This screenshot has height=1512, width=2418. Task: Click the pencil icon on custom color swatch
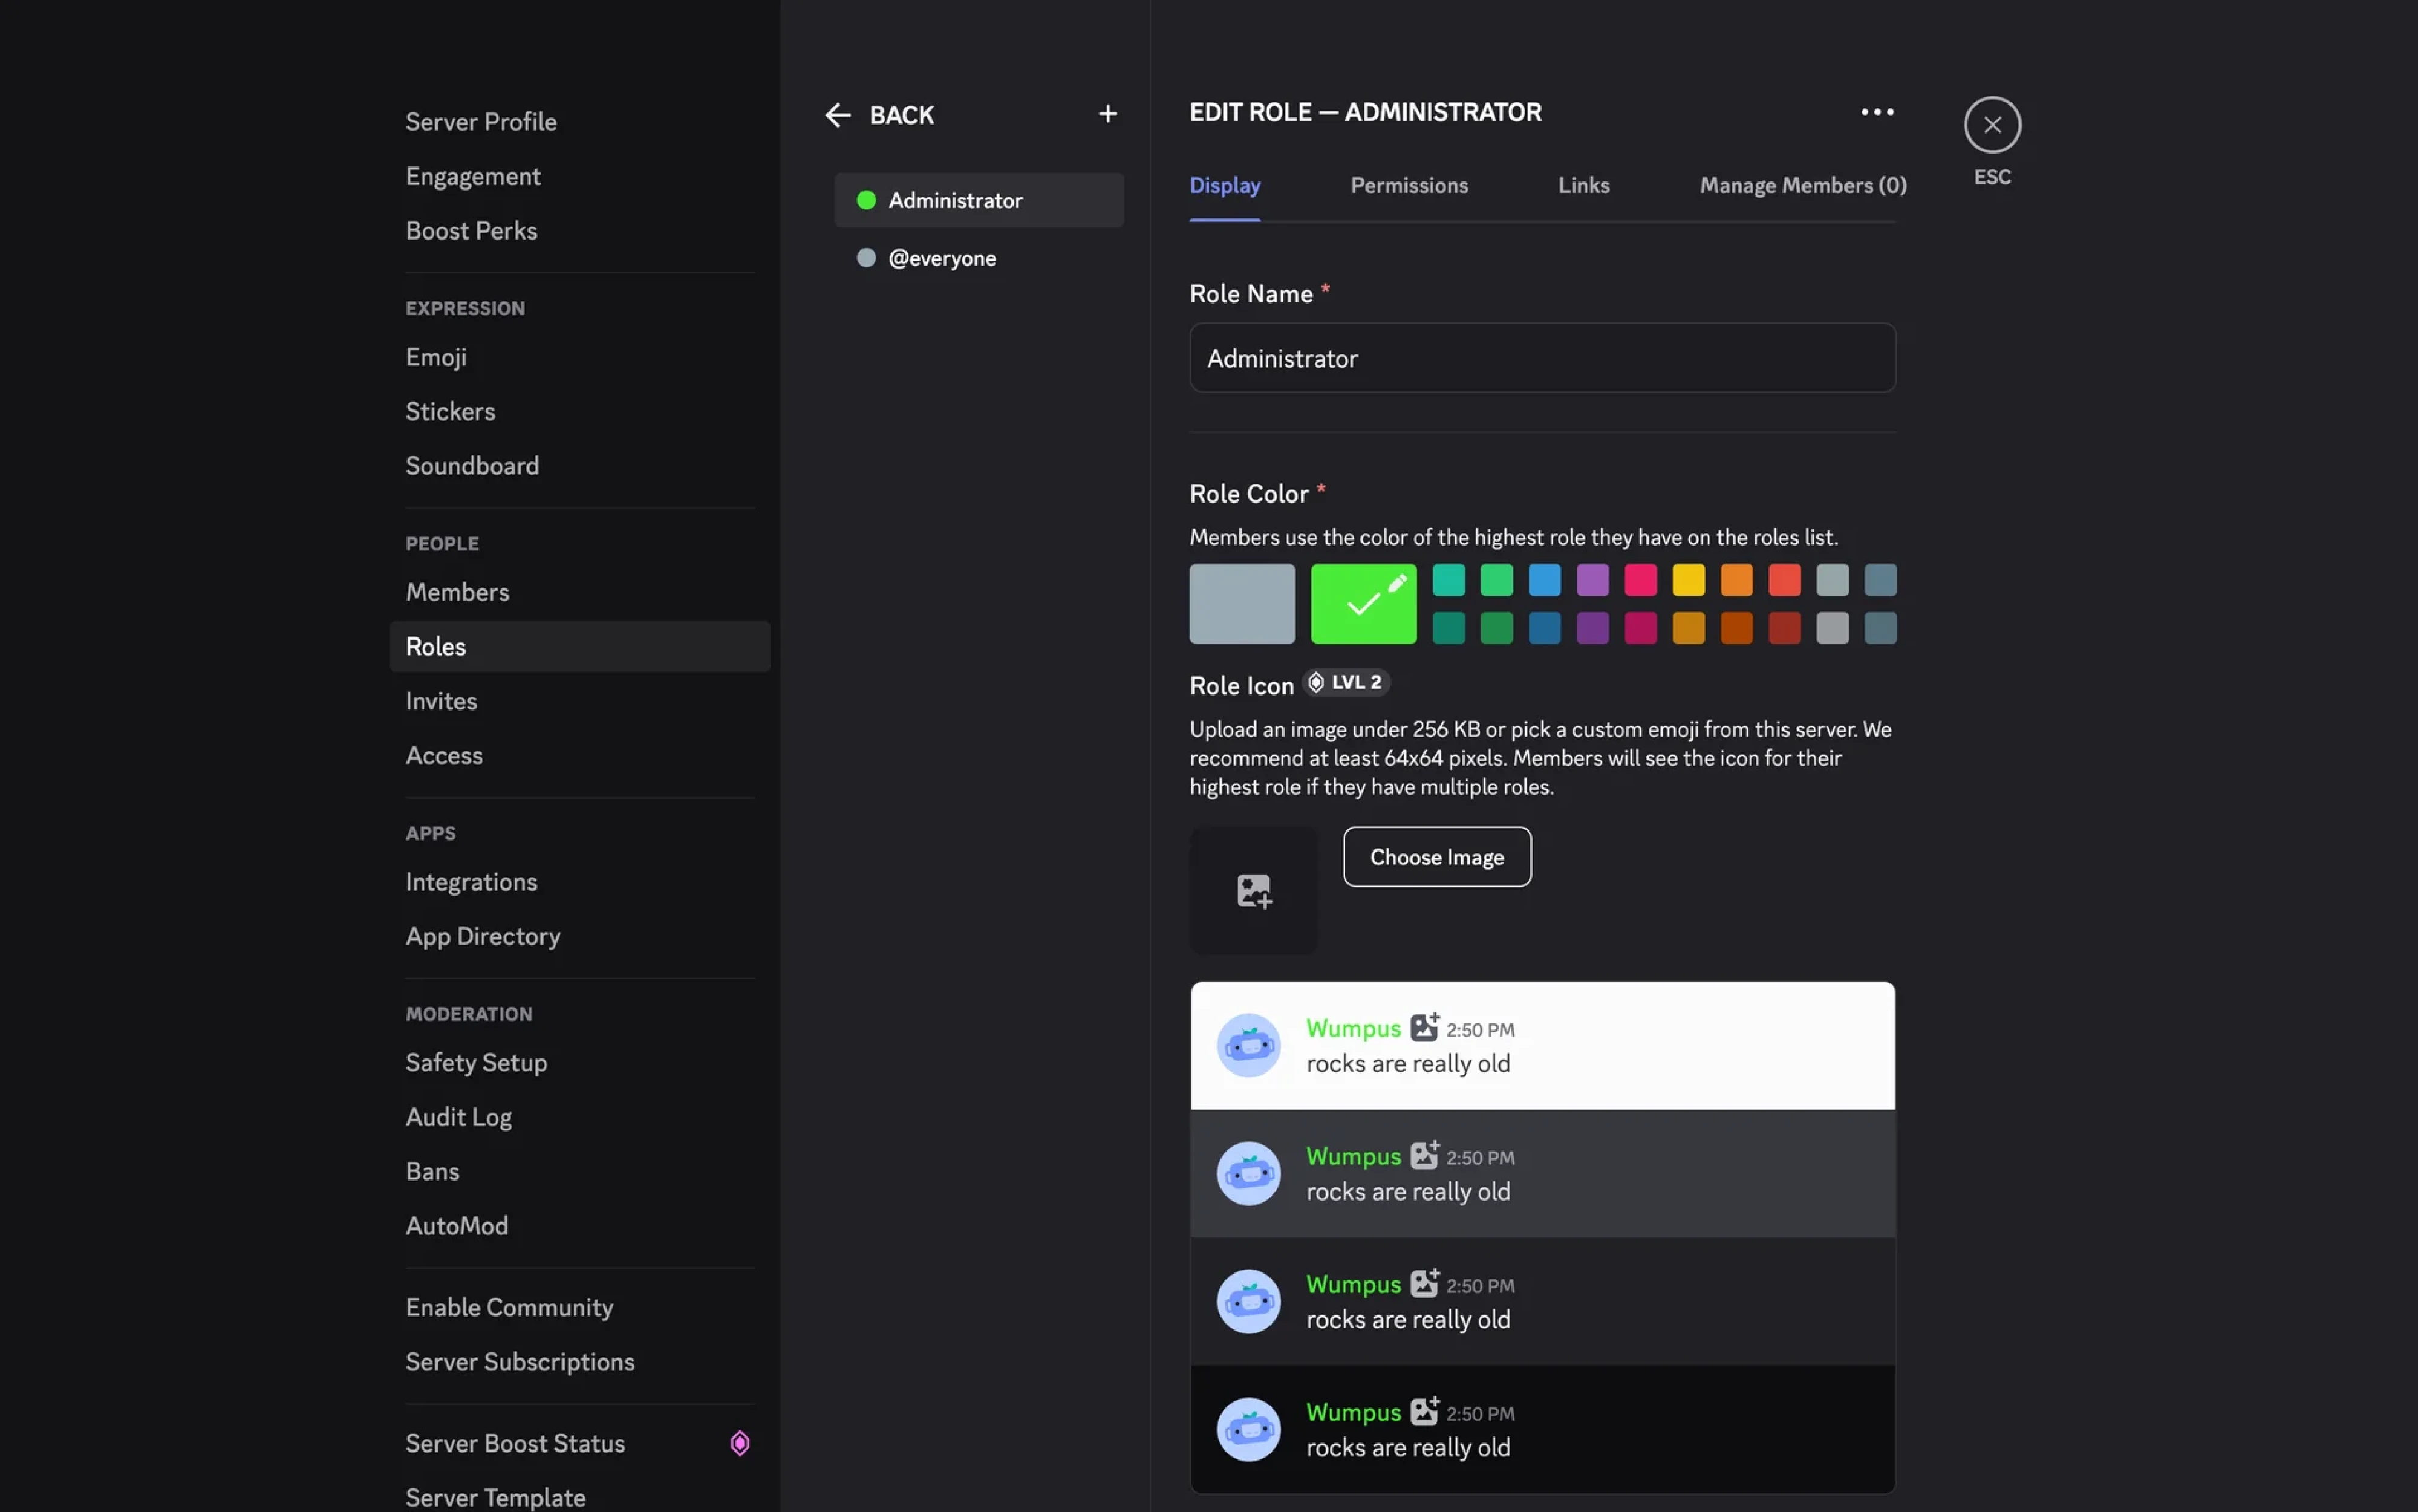(x=1397, y=584)
